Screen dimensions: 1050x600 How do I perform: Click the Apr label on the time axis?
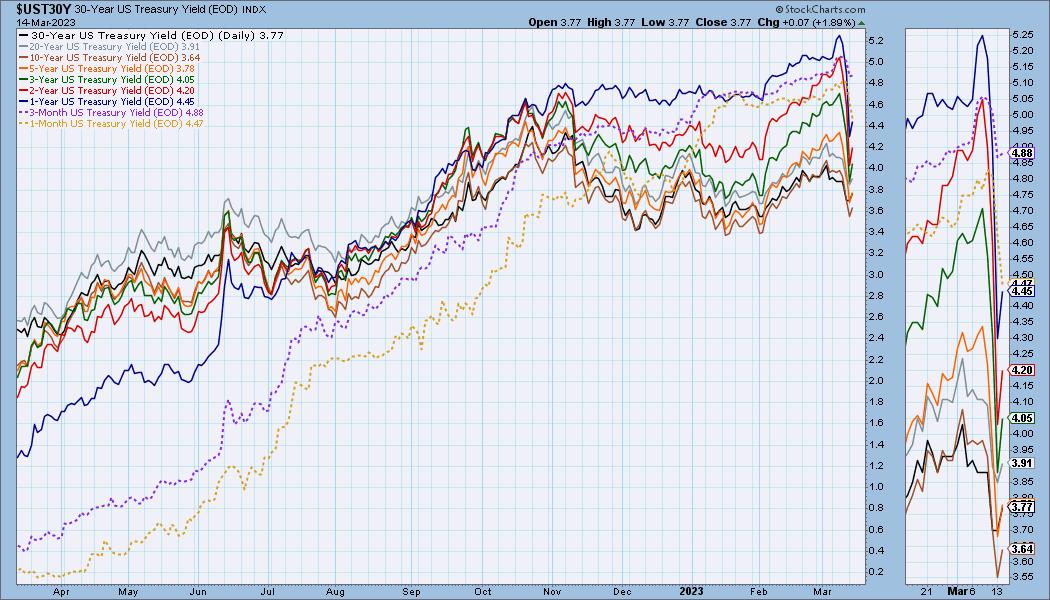(61, 591)
